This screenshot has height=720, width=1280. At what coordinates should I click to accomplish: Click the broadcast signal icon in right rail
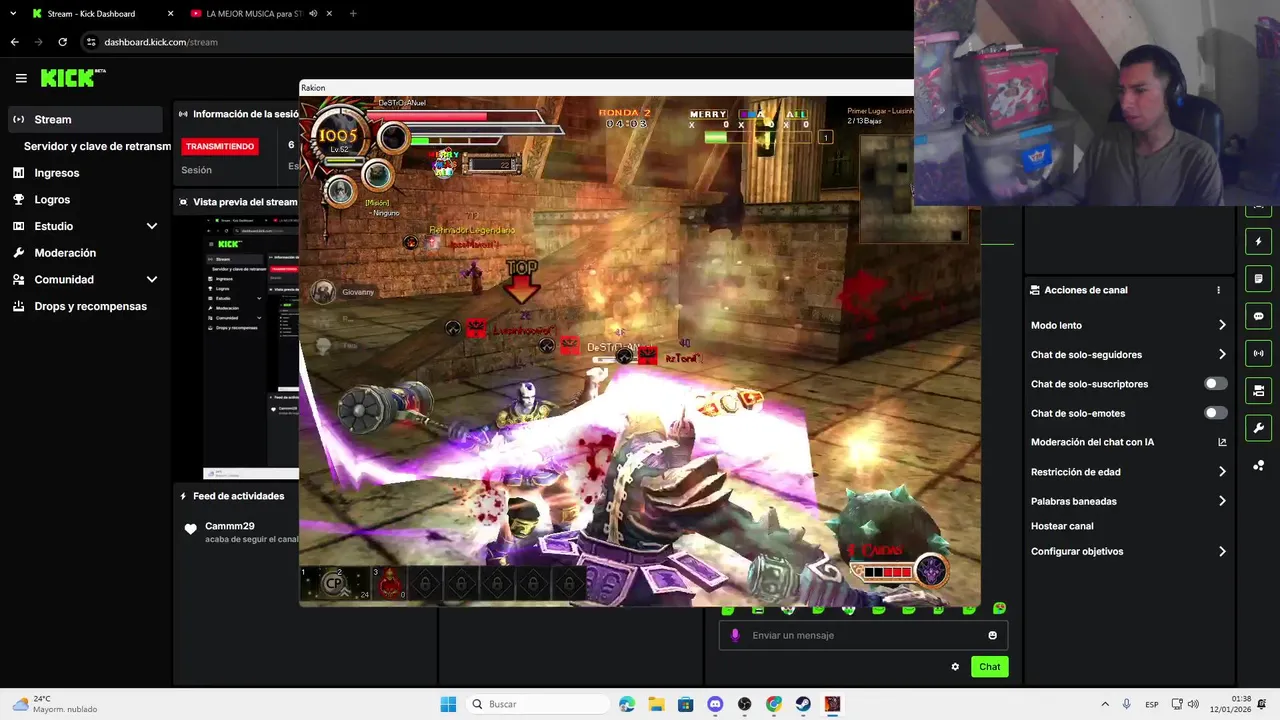click(x=1258, y=353)
